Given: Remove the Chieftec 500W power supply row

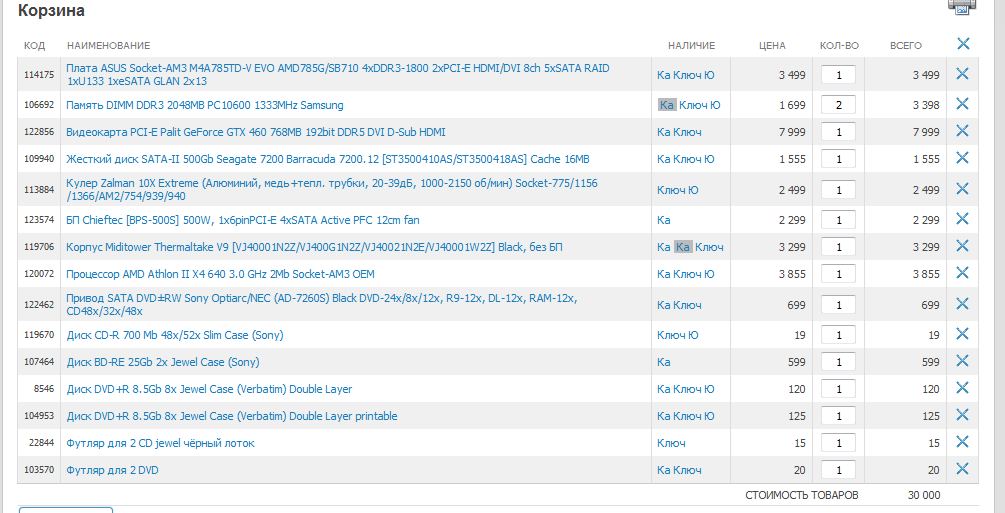Looking at the screenshot, I should click(962, 219).
